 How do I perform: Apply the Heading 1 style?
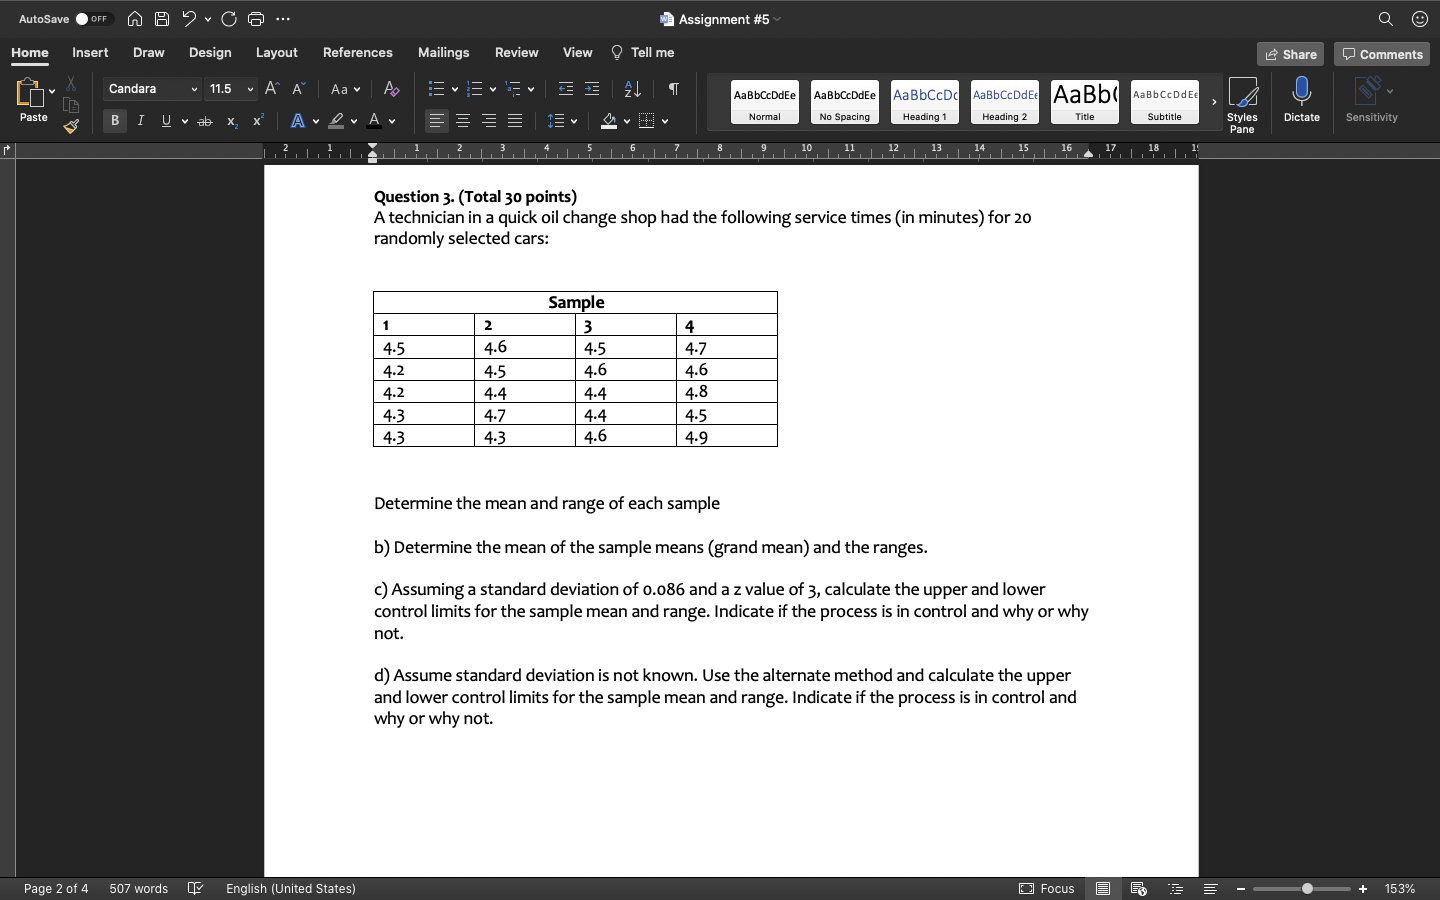pyautogui.click(x=925, y=102)
